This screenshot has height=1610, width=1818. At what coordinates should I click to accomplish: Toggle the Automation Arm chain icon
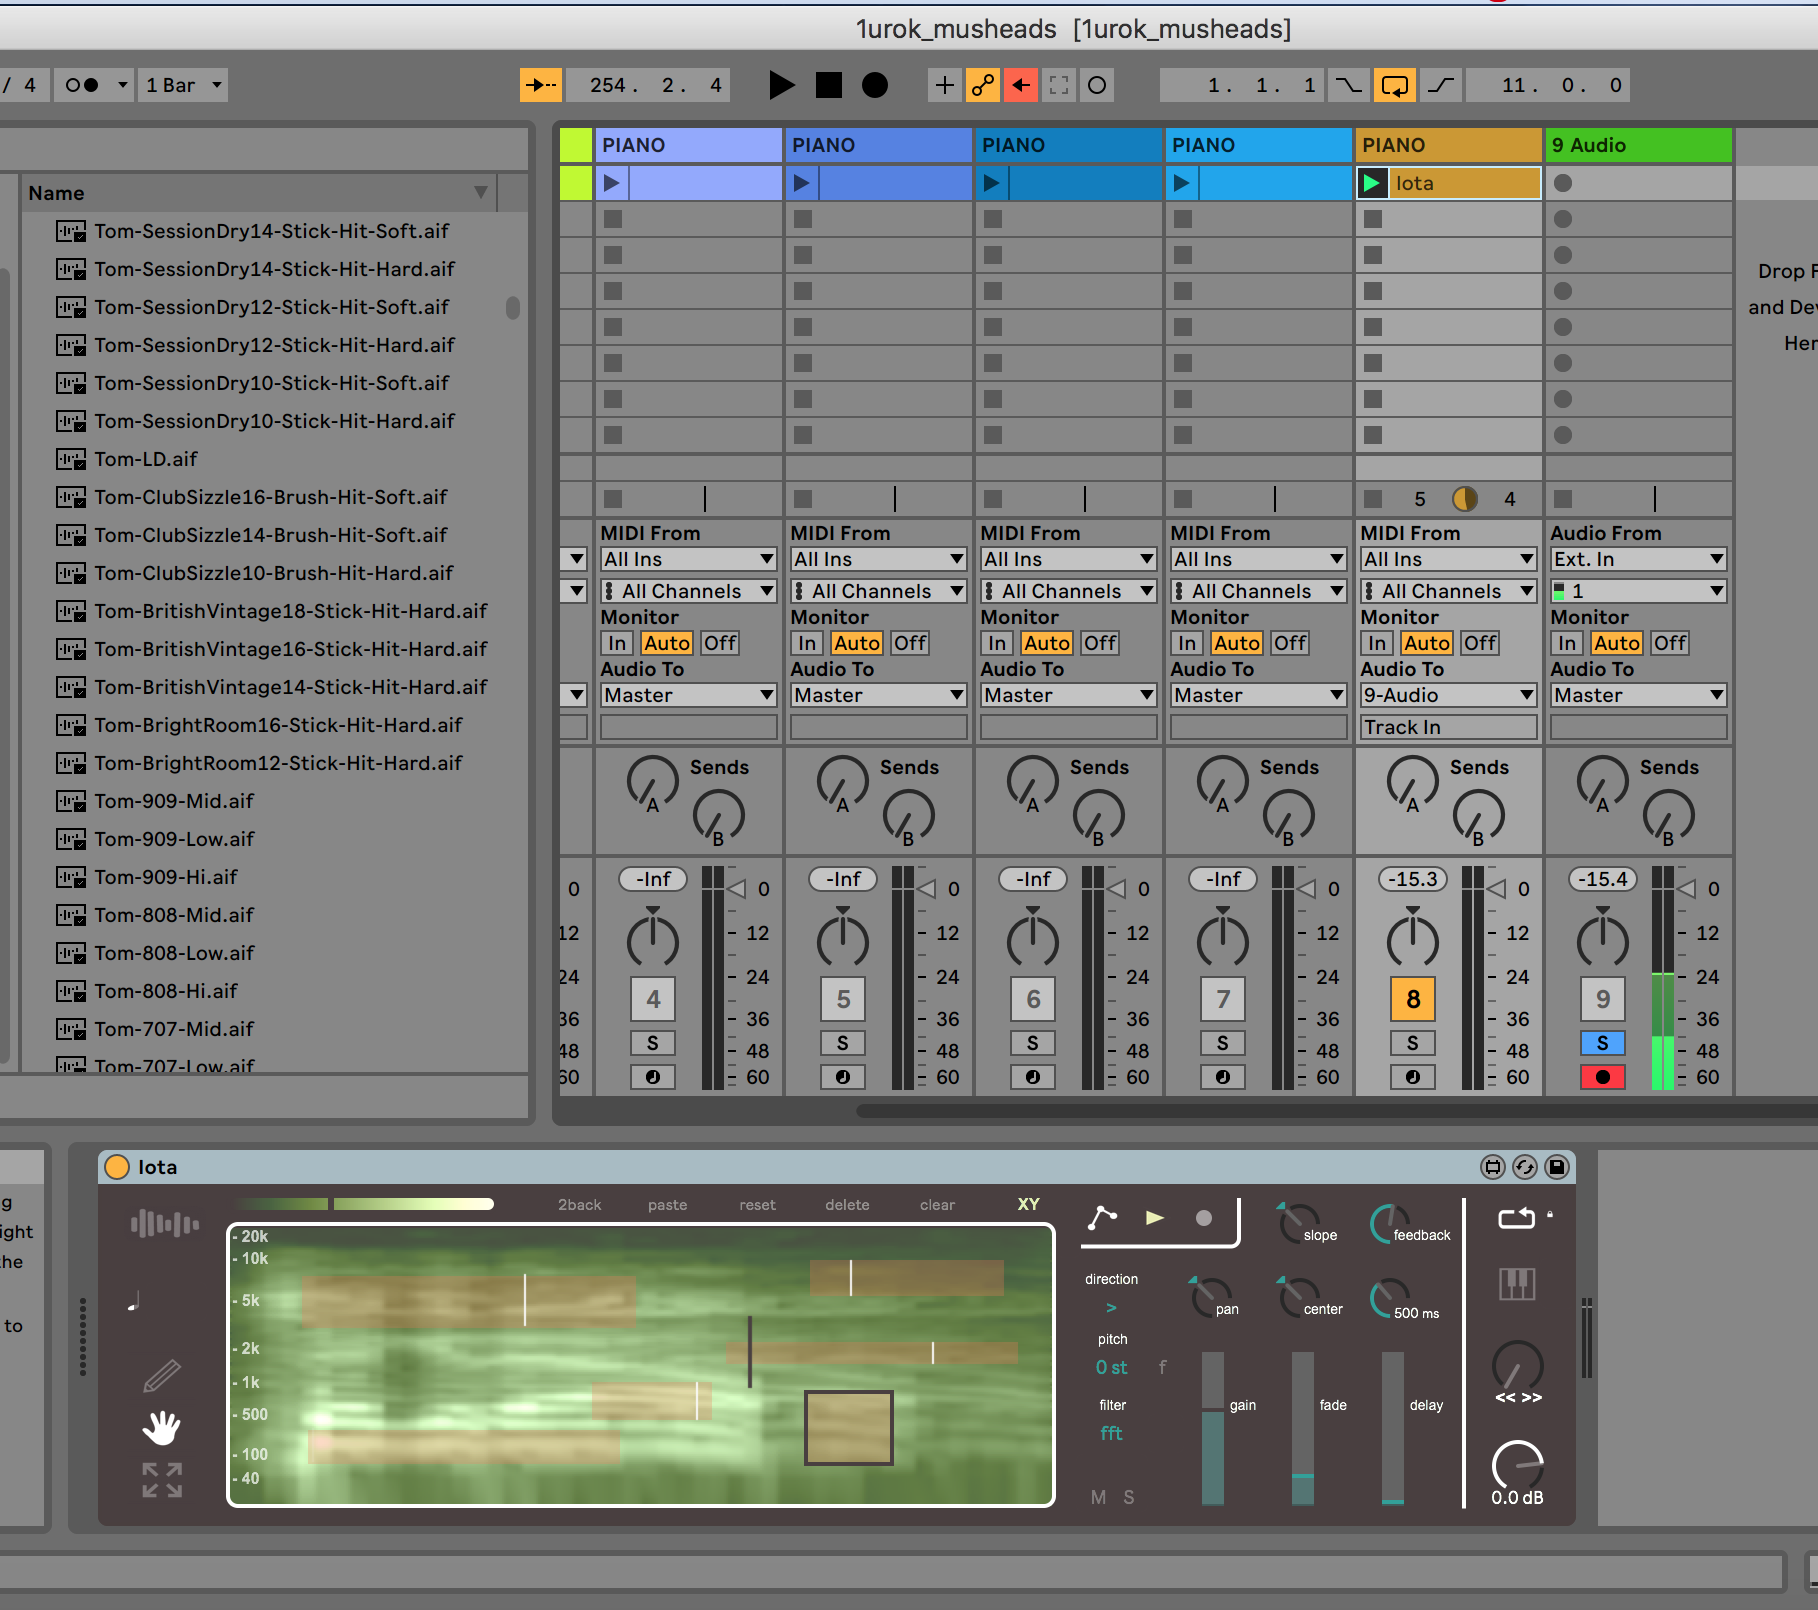click(983, 85)
